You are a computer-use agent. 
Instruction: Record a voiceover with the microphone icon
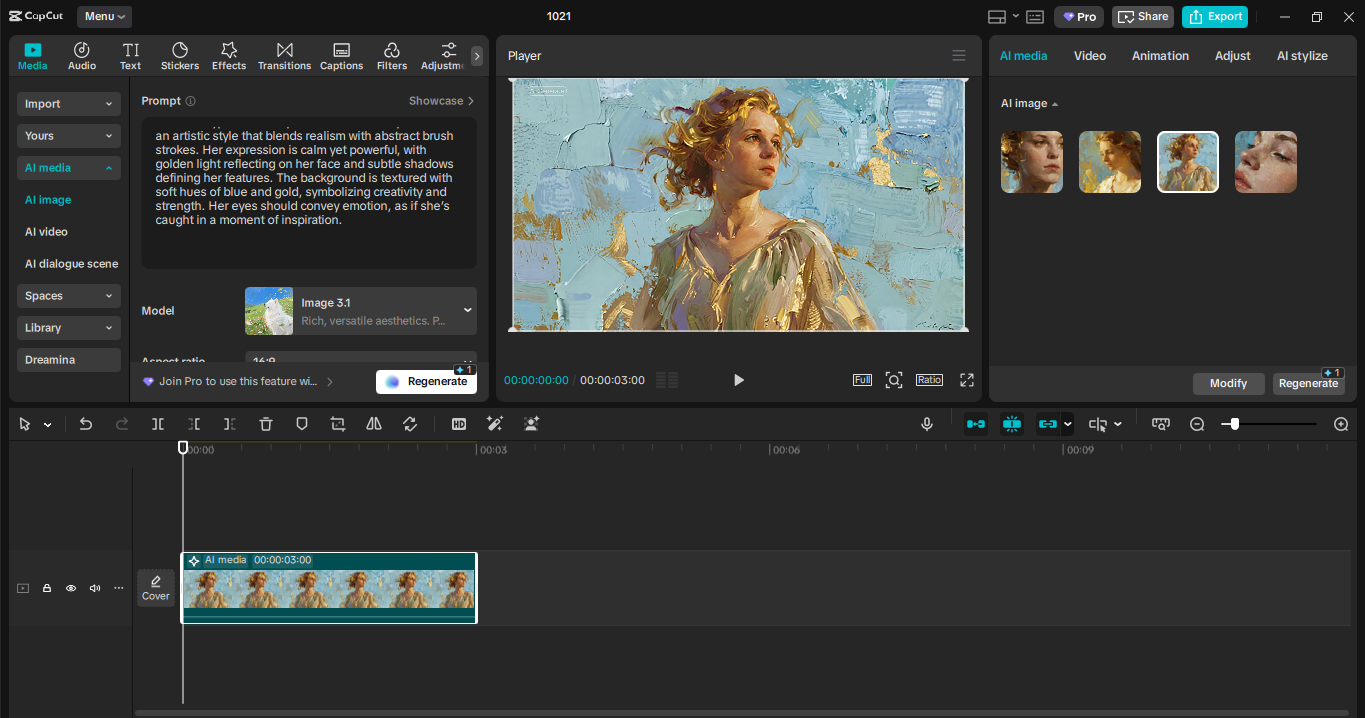tap(927, 423)
